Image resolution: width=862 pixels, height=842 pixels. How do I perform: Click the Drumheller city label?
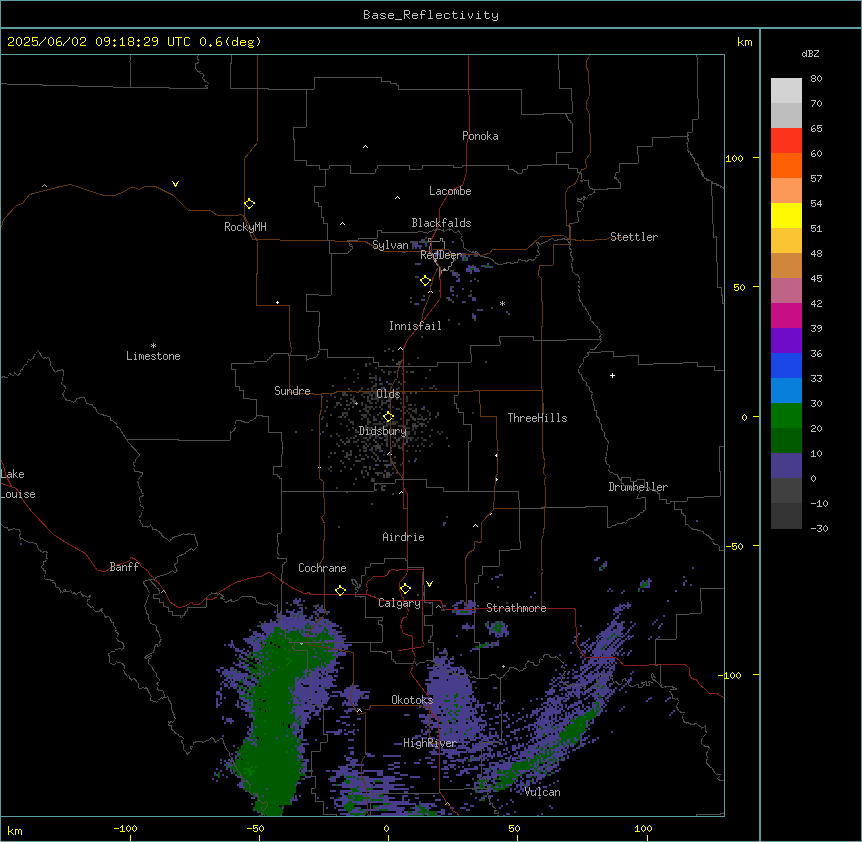638,487
